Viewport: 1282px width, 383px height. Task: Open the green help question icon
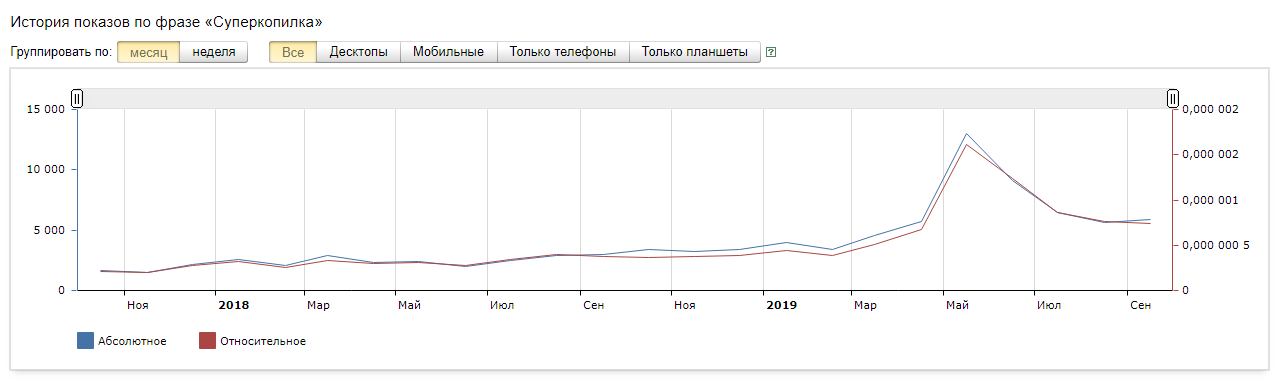pyautogui.click(x=771, y=53)
